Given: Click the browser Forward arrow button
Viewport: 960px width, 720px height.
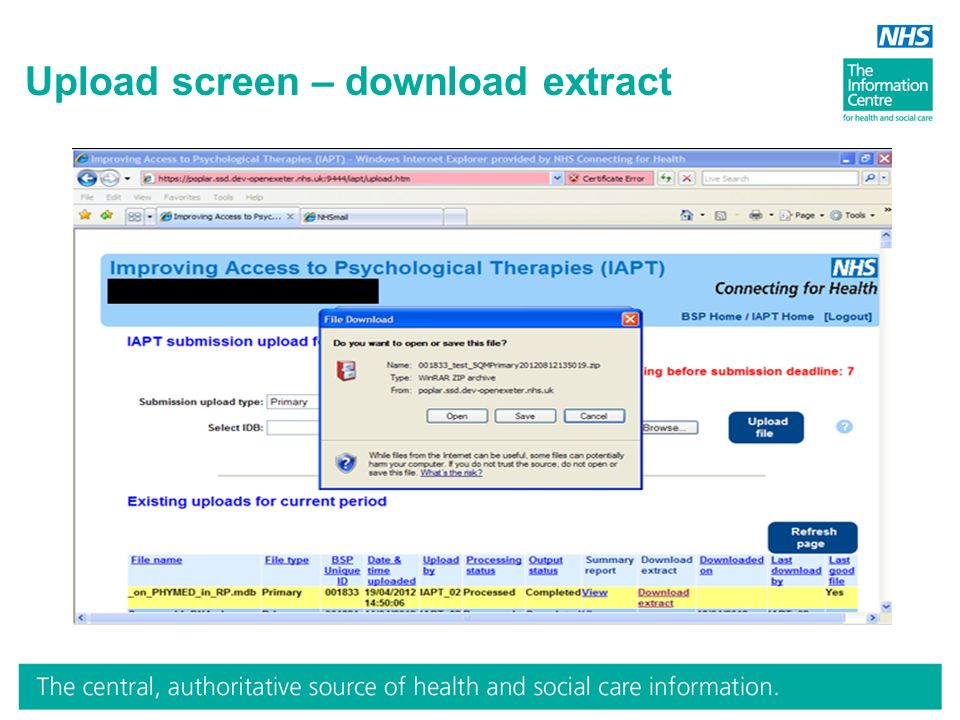Looking at the screenshot, I should (110, 178).
